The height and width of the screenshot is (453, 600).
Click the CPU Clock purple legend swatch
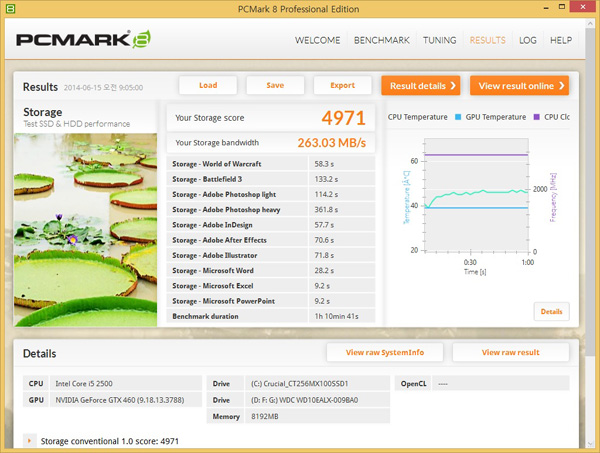coord(536,117)
